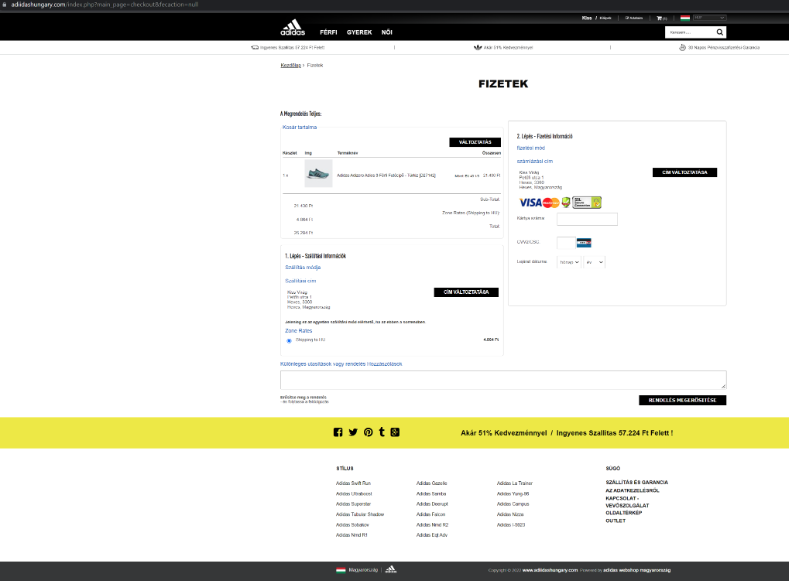This screenshot has width=789, height=581.
Task: Open the Facebook social icon
Action: (338, 432)
